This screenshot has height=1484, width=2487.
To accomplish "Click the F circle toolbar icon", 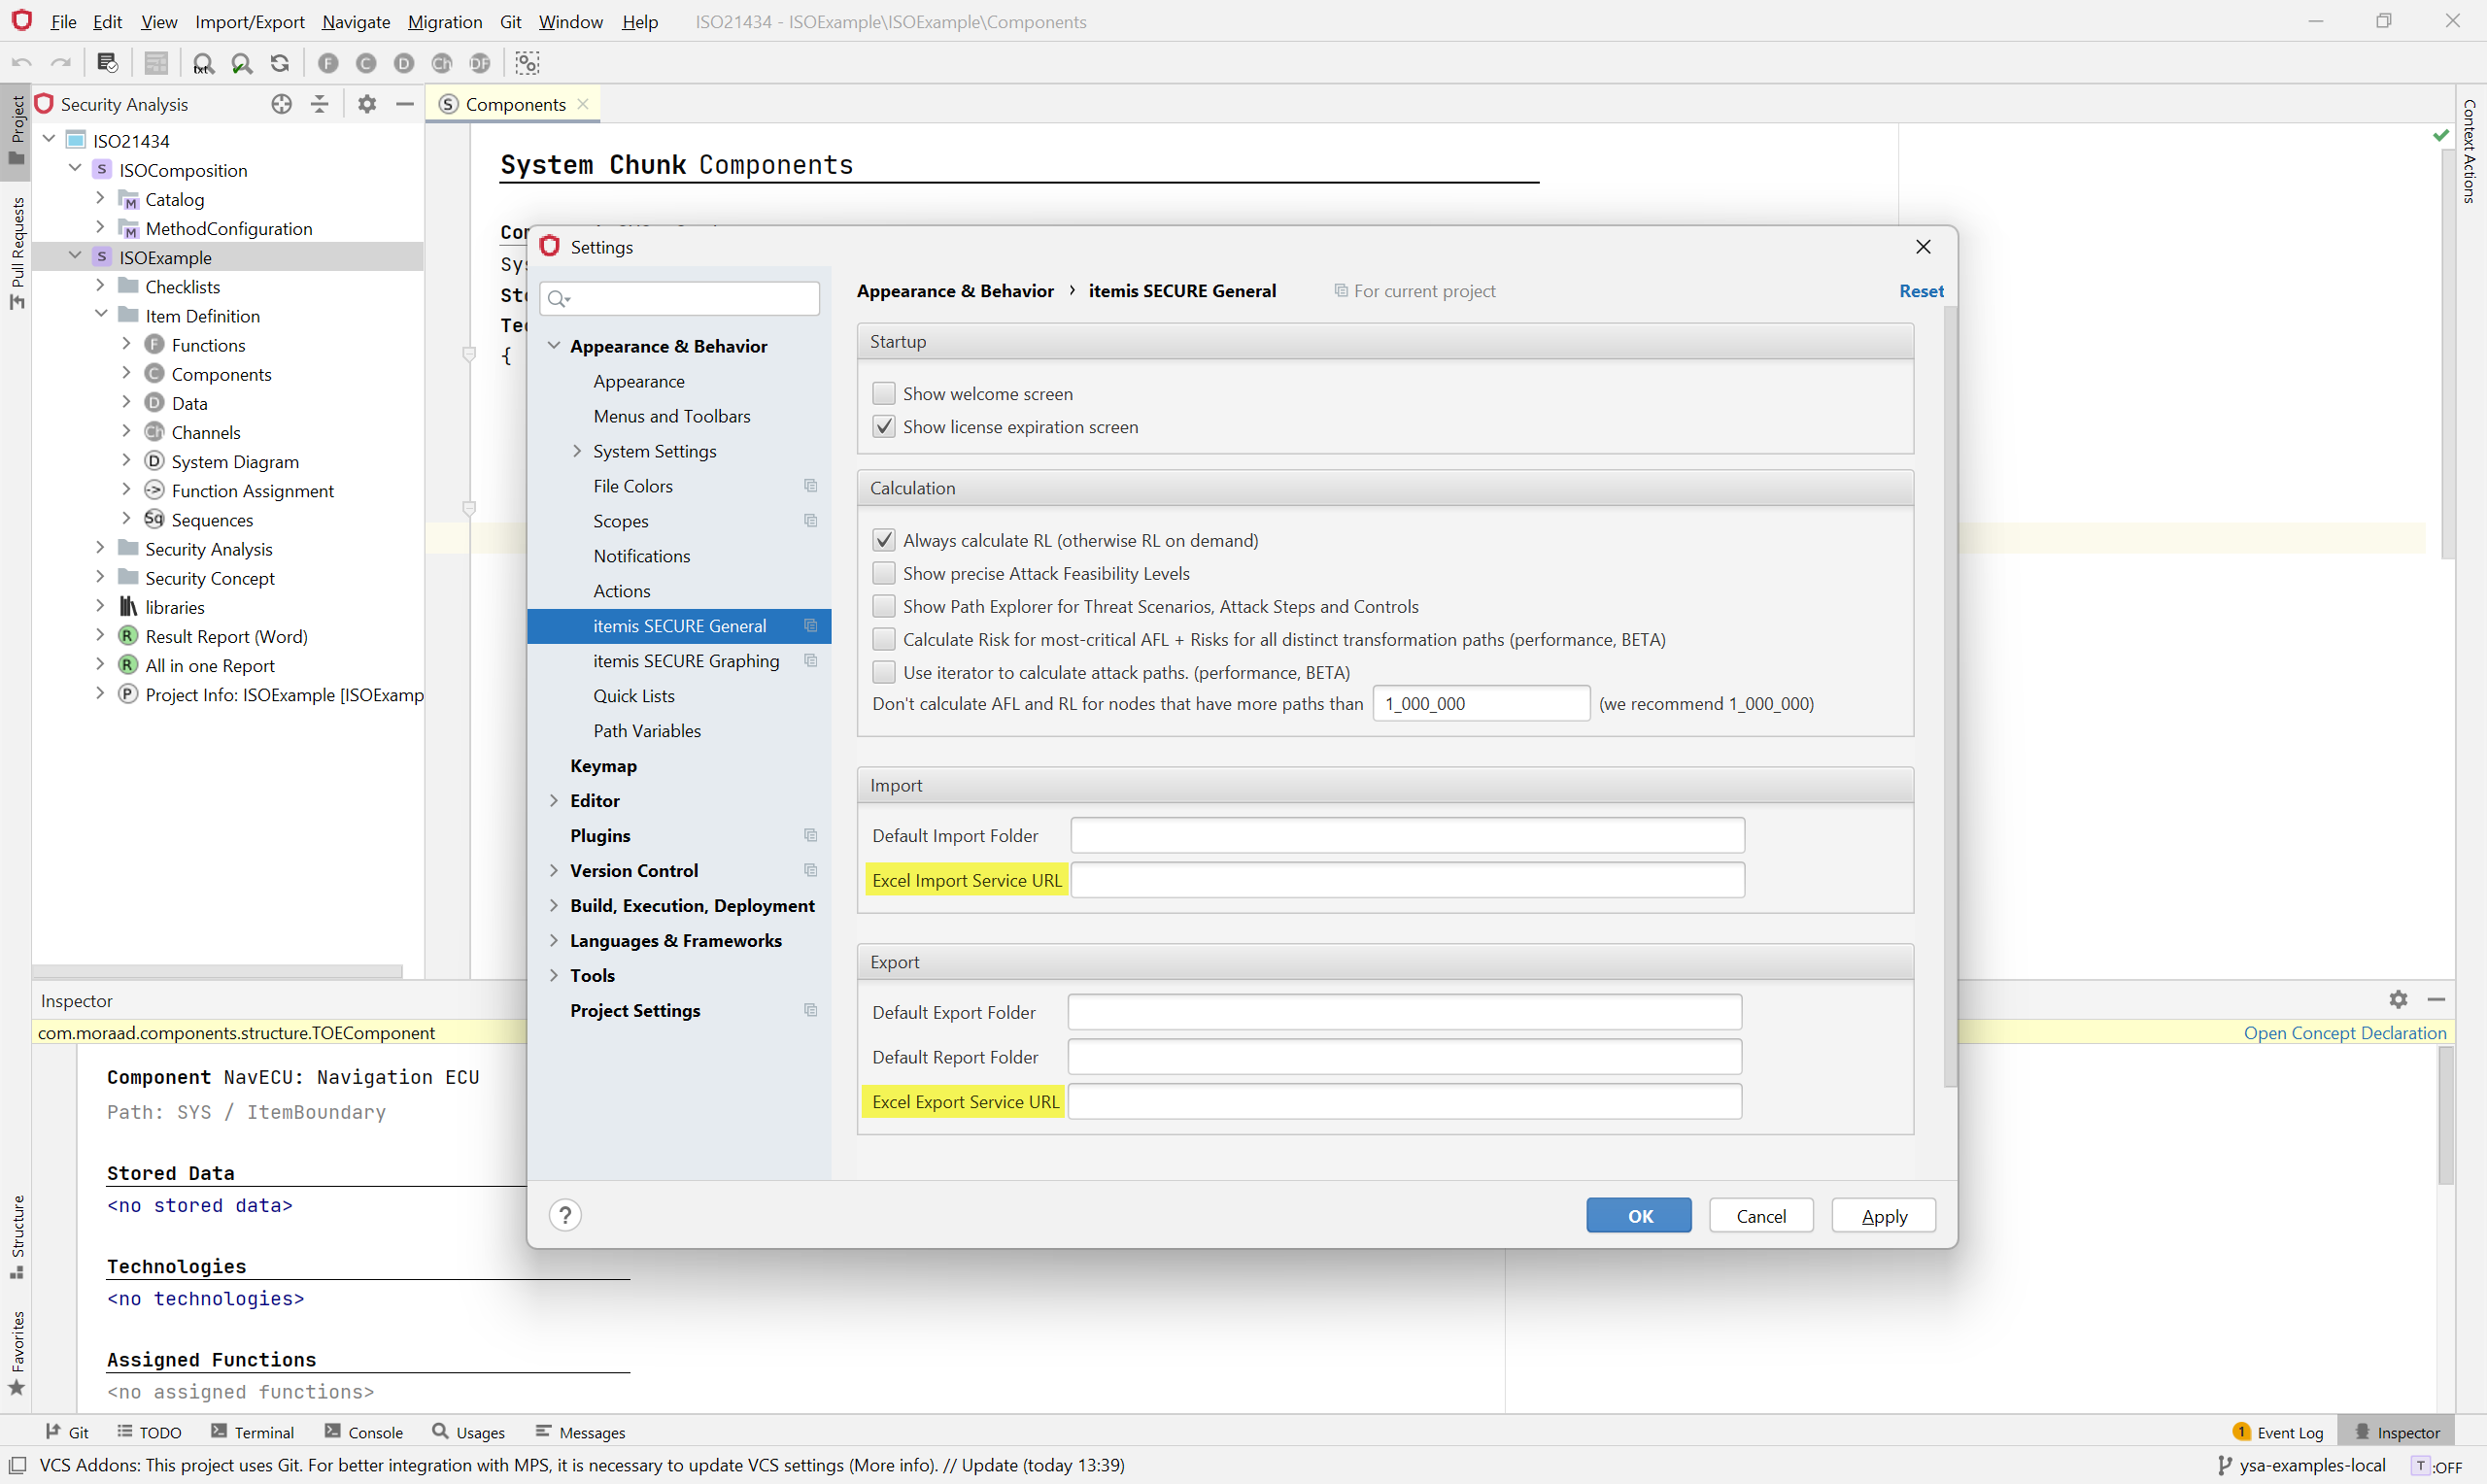I will [328, 63].
